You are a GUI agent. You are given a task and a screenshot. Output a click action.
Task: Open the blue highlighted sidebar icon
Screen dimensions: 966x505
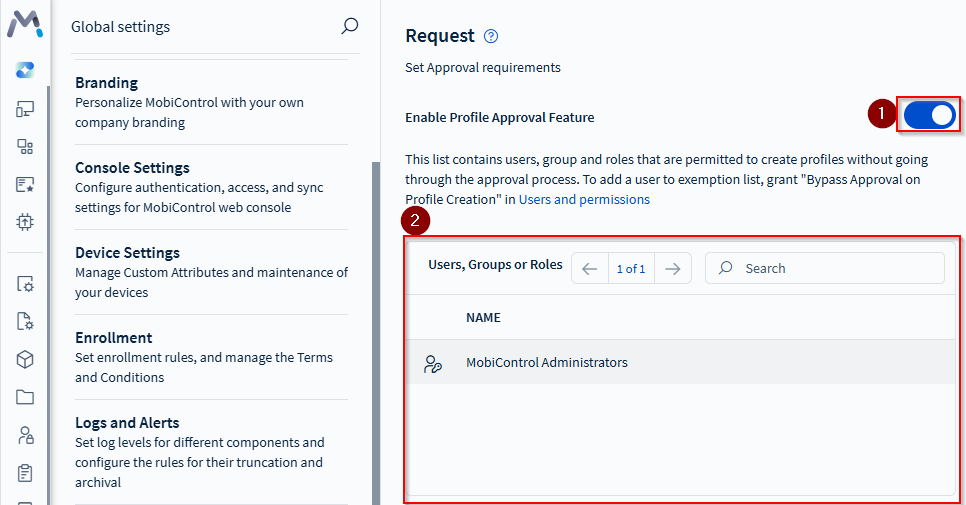(x=25, y=69)
